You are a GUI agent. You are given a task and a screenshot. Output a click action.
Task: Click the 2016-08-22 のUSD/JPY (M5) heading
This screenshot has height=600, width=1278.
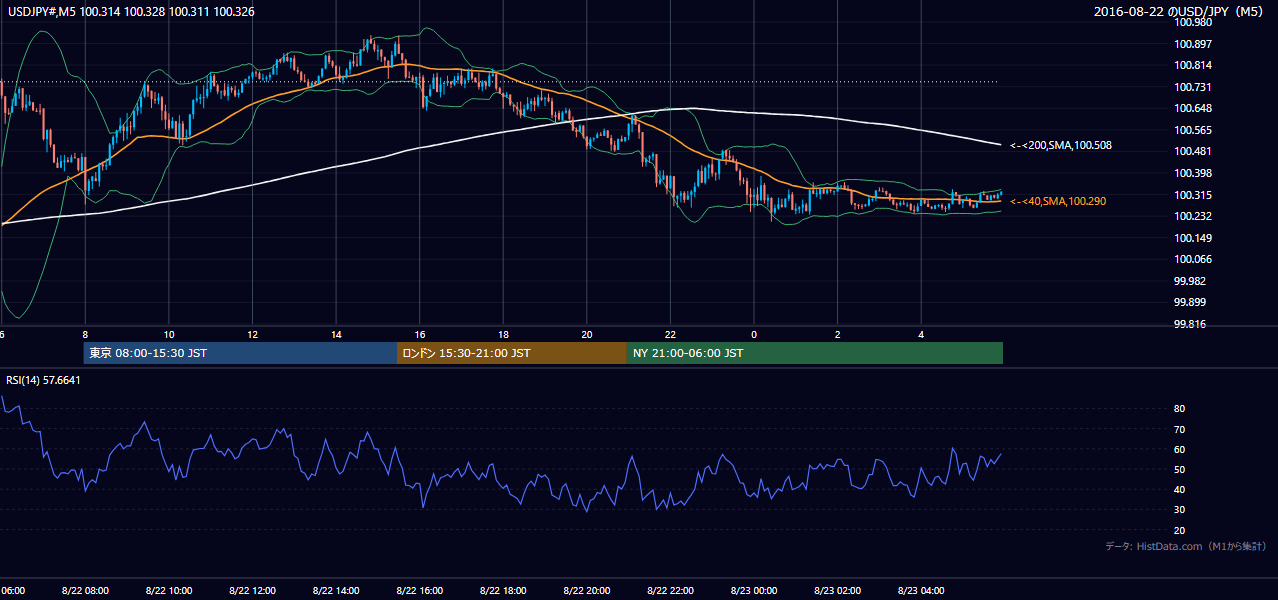(1177, 12)
